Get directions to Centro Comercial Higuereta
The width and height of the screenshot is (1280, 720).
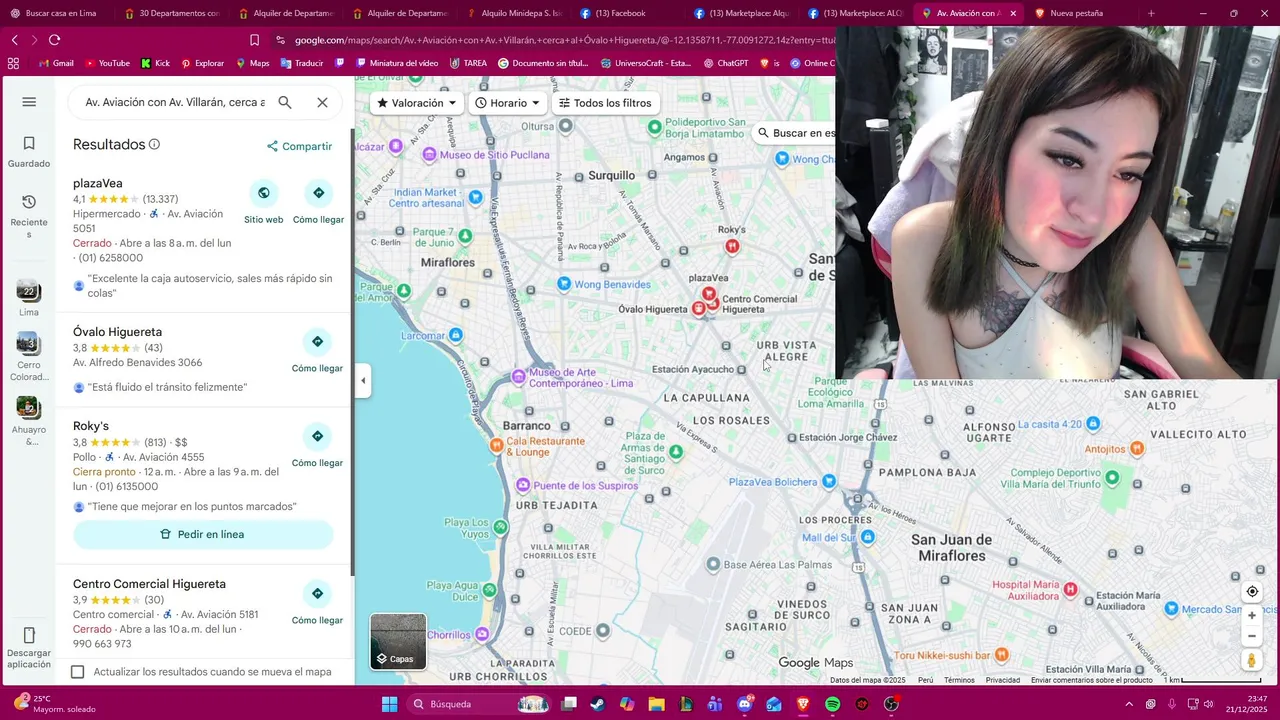pos(317,594)
